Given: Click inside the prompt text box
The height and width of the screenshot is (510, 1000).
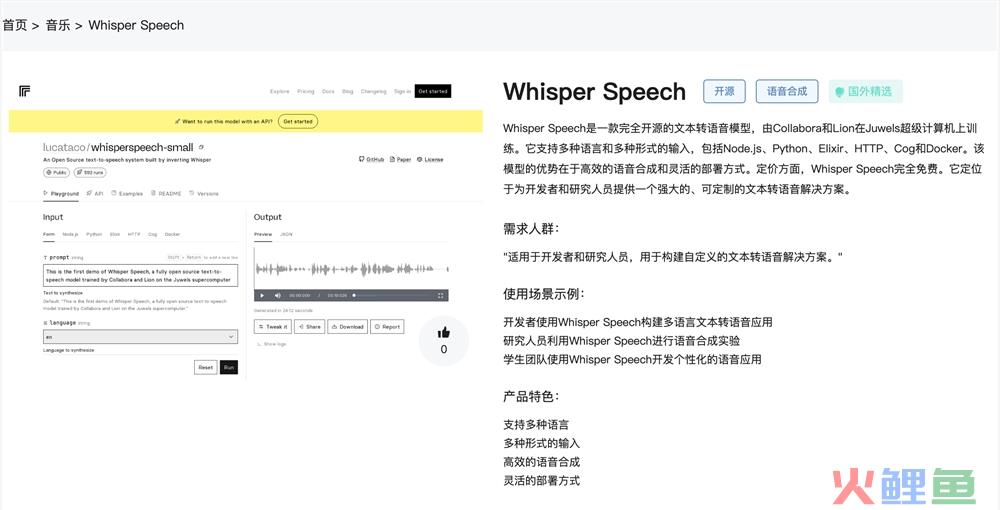Looking at the screenshot, I should [x=140, y=275].
